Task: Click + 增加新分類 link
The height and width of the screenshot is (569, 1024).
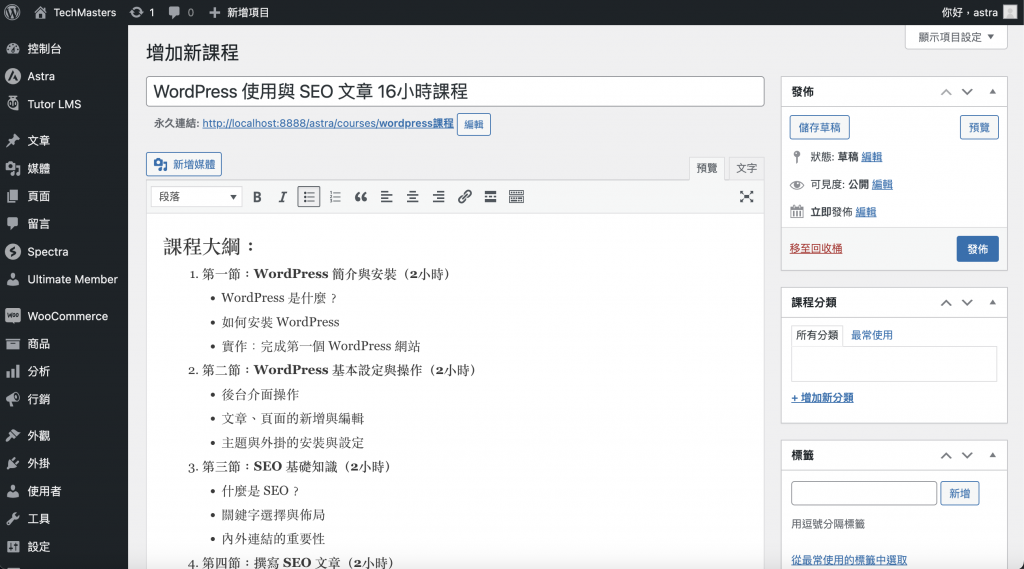Action: (822, 397)
